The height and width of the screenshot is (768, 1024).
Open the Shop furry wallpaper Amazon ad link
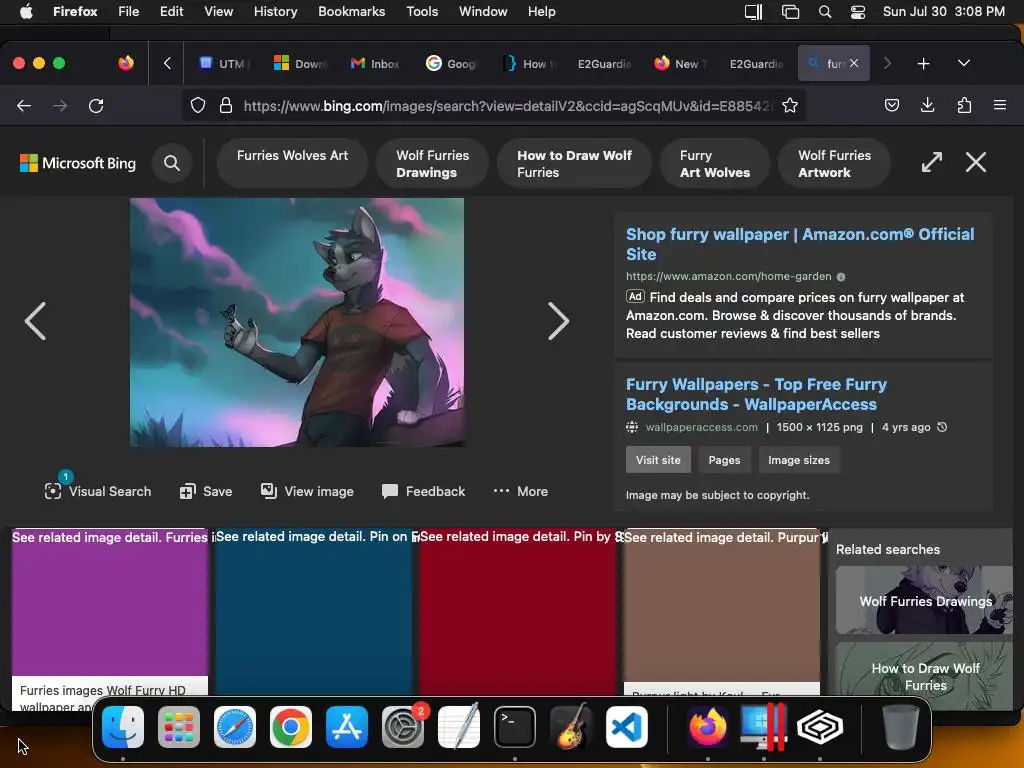point(800,244)
